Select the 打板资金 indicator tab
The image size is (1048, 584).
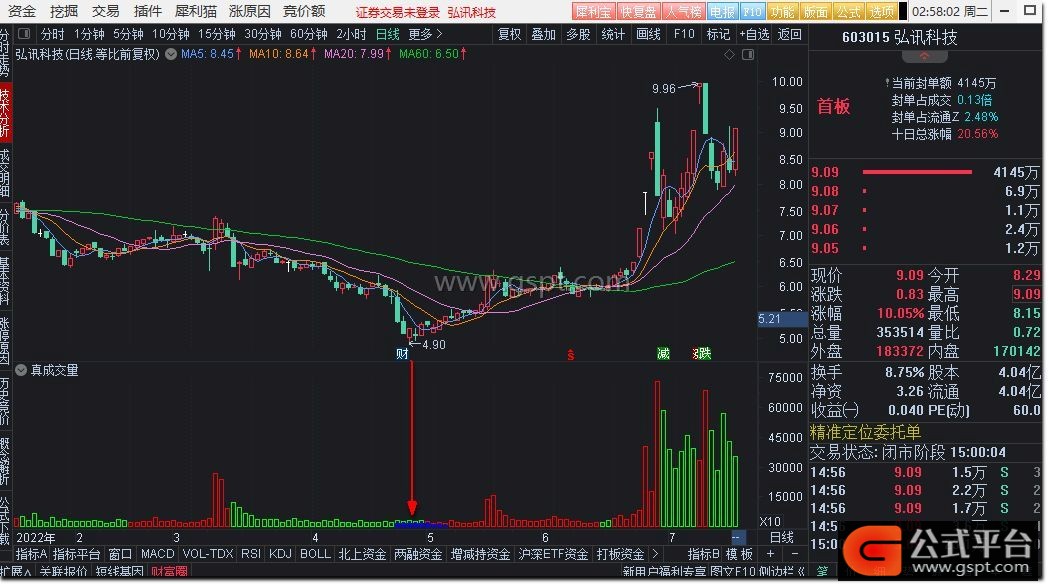coord(620,554)
